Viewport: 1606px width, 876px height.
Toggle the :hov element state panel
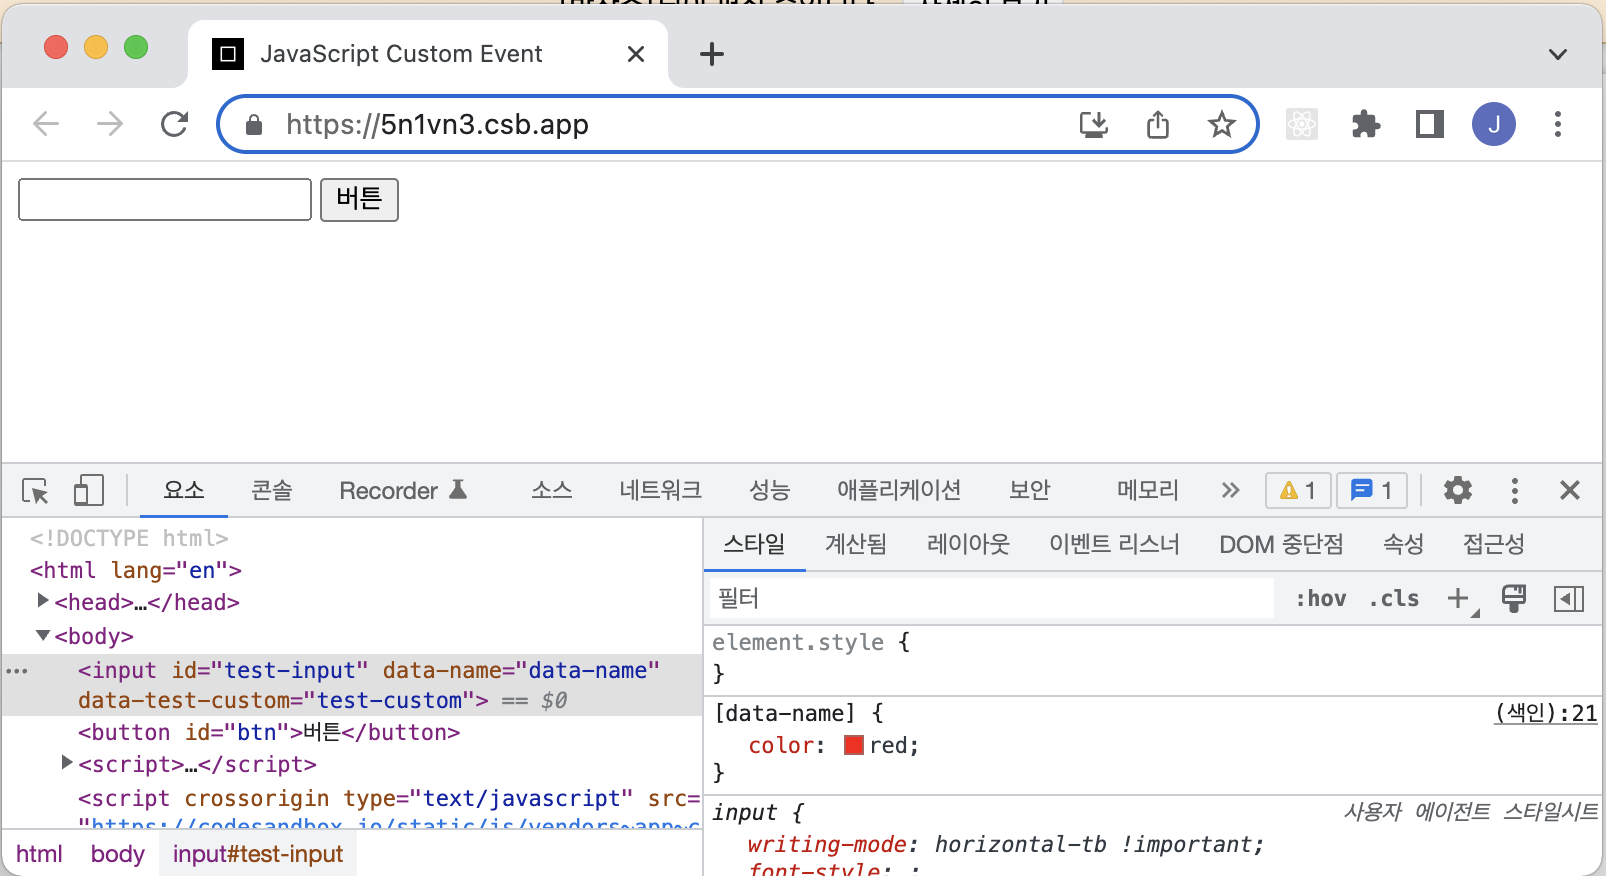pyautogui.click(x=1321, y=598)
